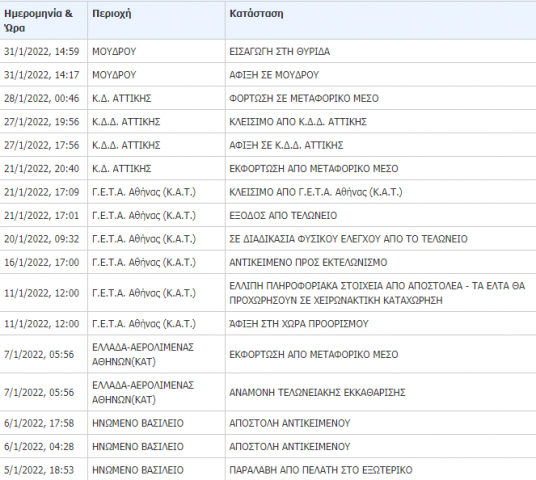
Task: Select date cell '31/1/2022, 14:59'
Action: (x=41, y=51)
